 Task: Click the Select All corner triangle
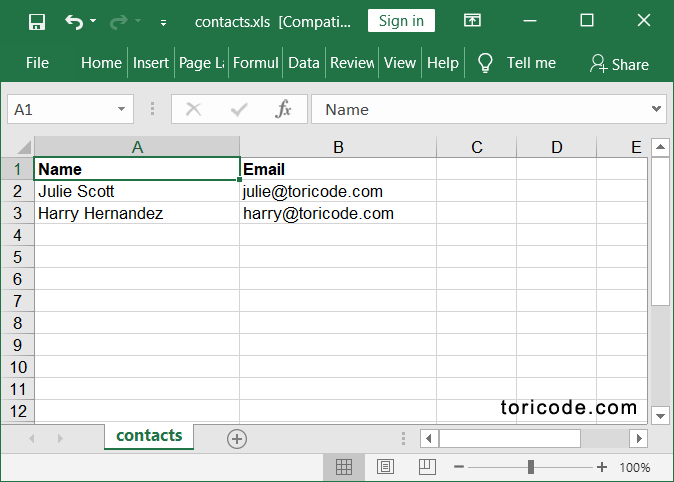24,147
